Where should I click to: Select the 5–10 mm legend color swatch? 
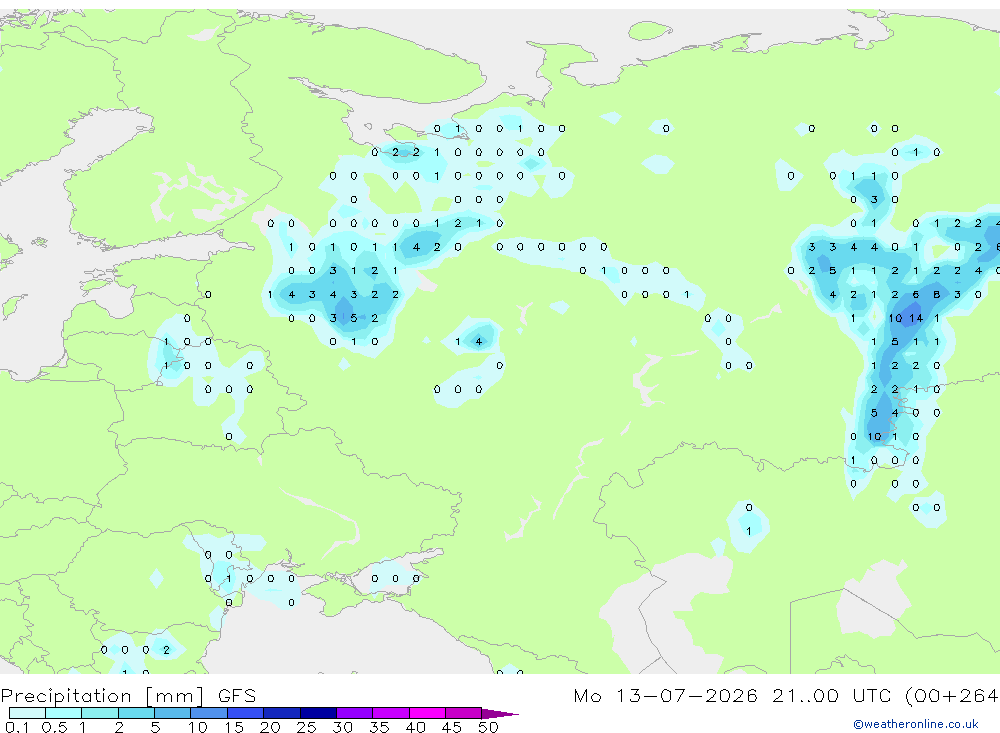pos(173,713)
